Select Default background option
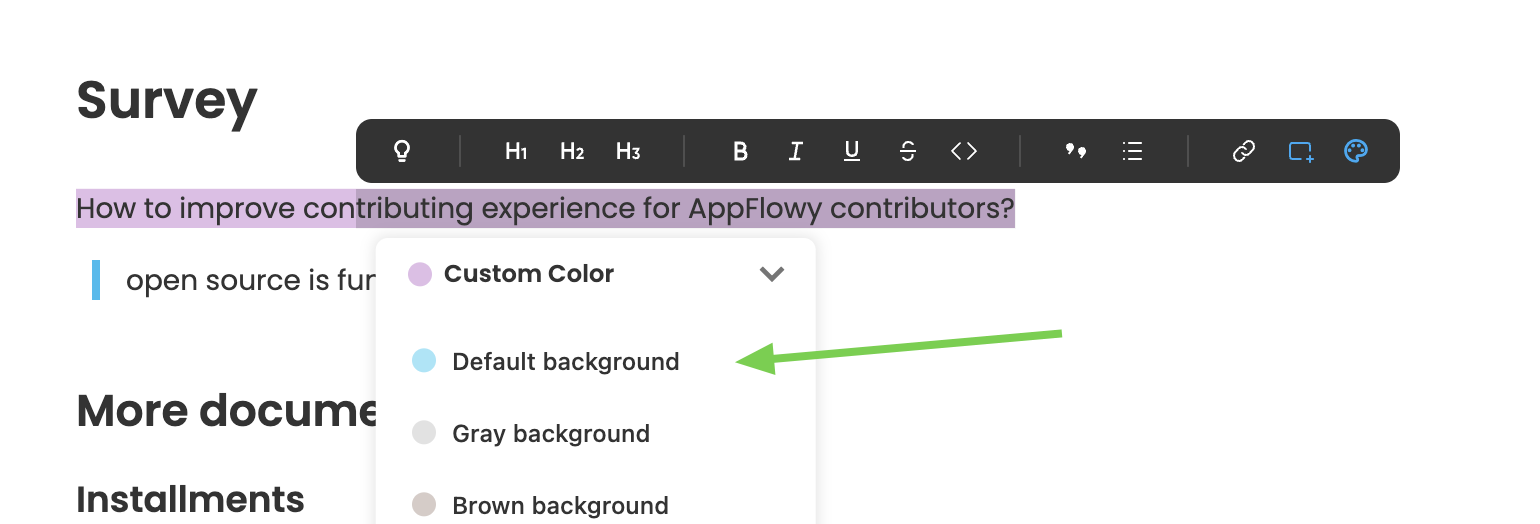This screenshot has height=524, width=1540. [596, 361]
